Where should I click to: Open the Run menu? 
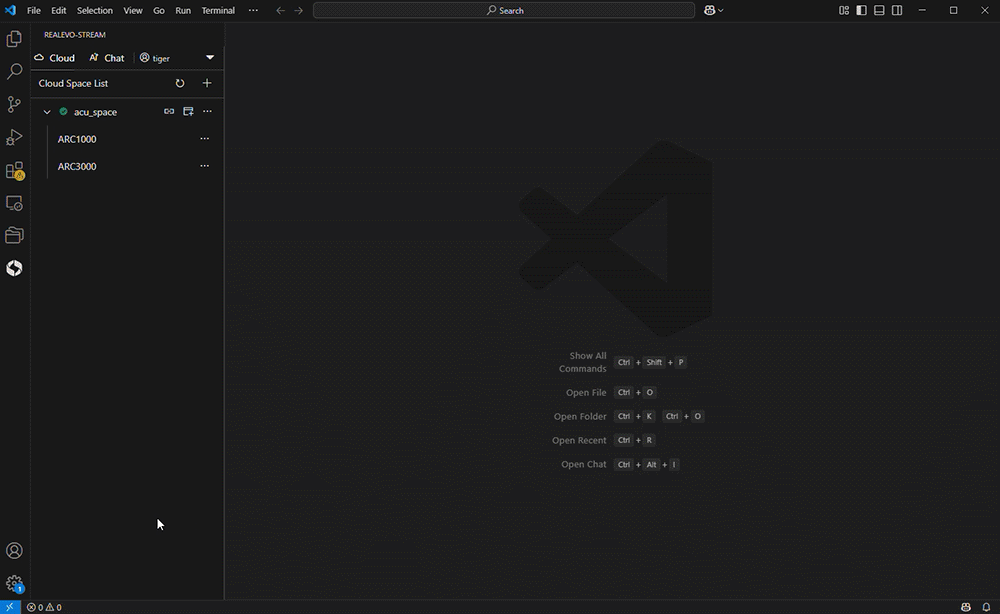(x=183, y=10)
